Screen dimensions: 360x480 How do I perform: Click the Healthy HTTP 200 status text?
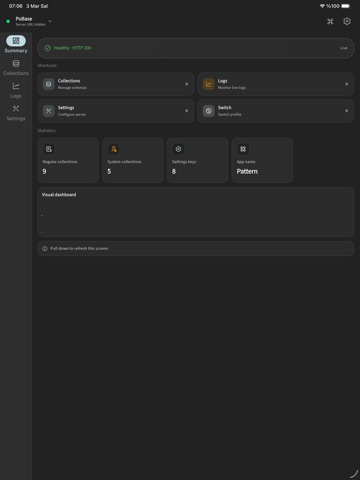pyautogui.click(x=72, y=48)
